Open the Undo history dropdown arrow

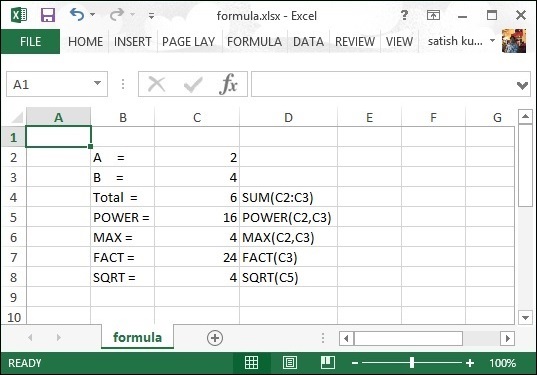[92, 15]
